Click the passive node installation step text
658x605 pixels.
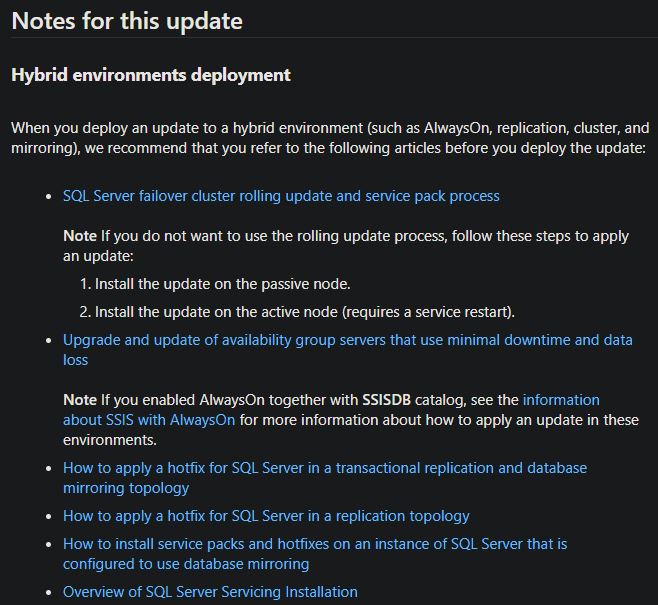(222, 284)
